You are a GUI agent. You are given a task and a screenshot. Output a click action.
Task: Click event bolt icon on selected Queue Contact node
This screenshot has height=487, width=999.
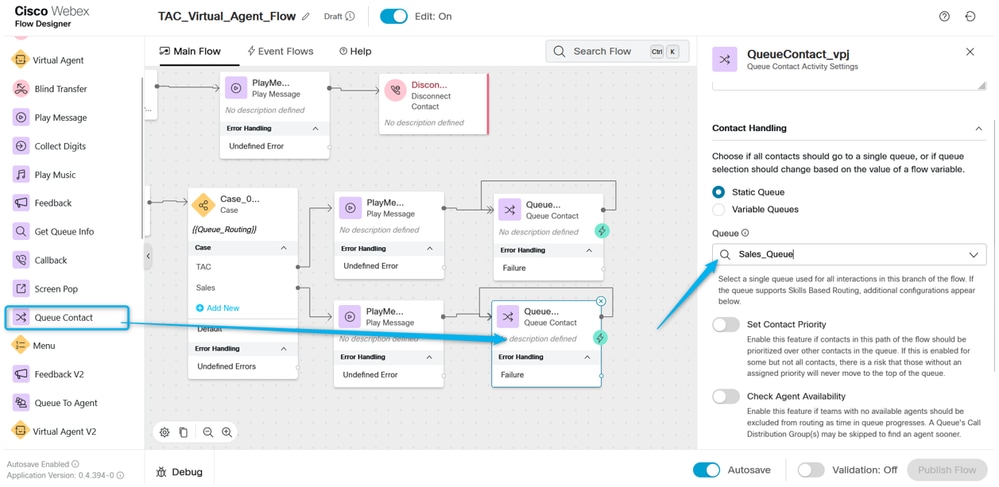(600, 338)
